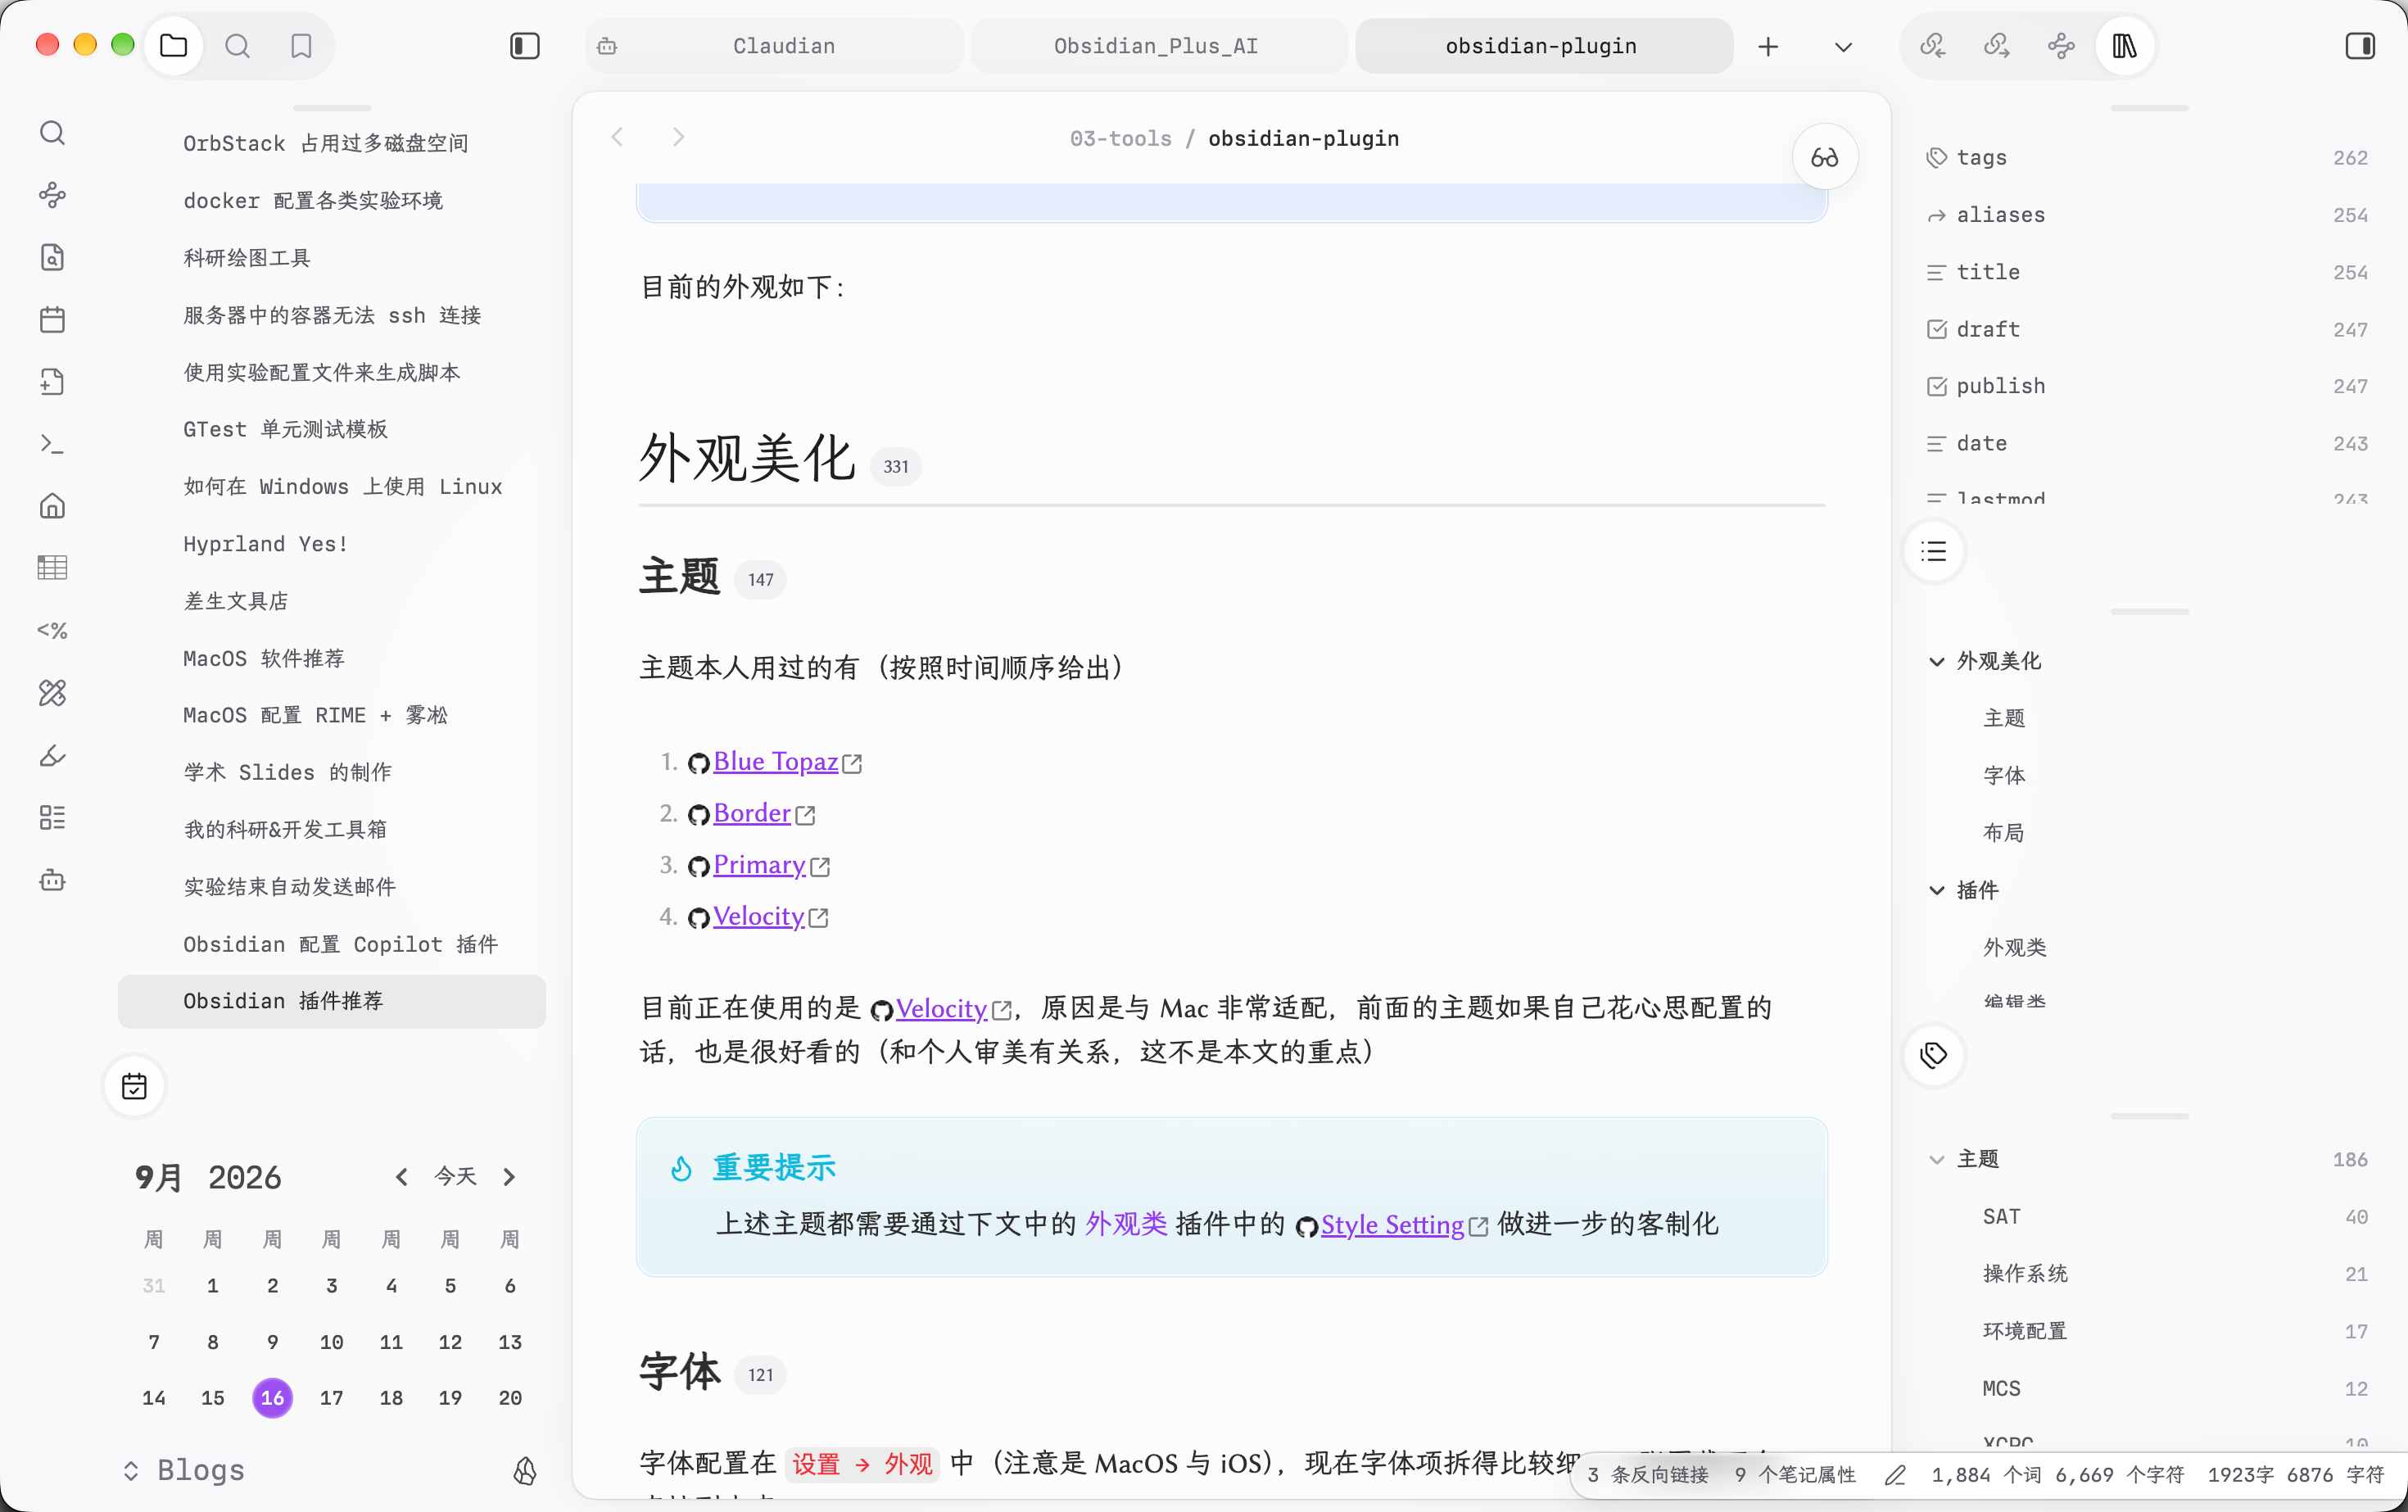2408x1512 pixels.
Task: Collapse the 主题 tag group
Action: pyautogui.click(x=1937, y=1160)
